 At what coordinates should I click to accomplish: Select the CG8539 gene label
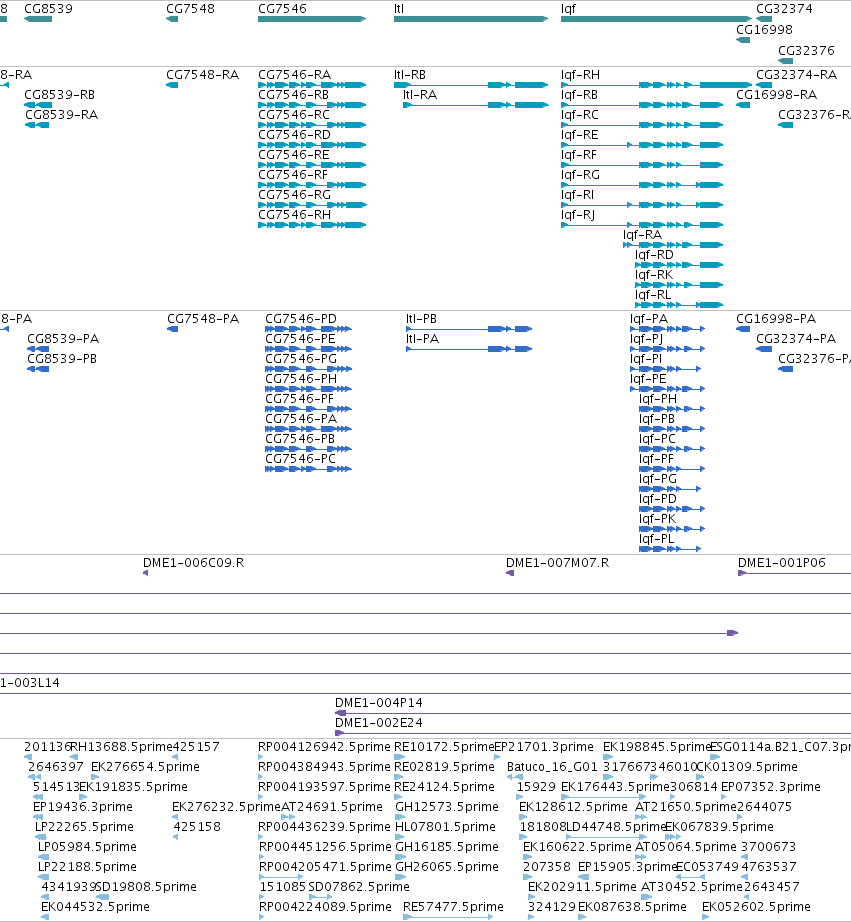tap(48, 9)
